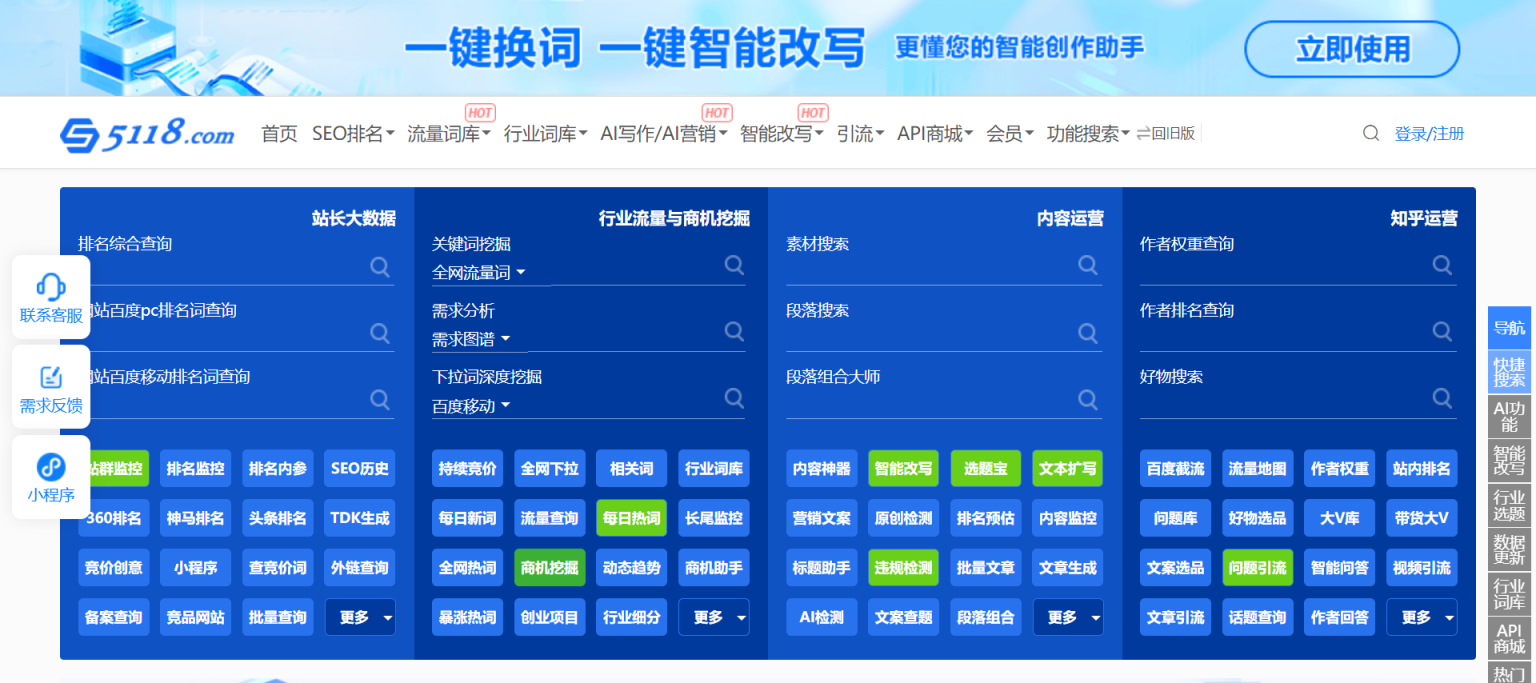Select the 每日热词 green button
1536x683 pixels.
631,518
